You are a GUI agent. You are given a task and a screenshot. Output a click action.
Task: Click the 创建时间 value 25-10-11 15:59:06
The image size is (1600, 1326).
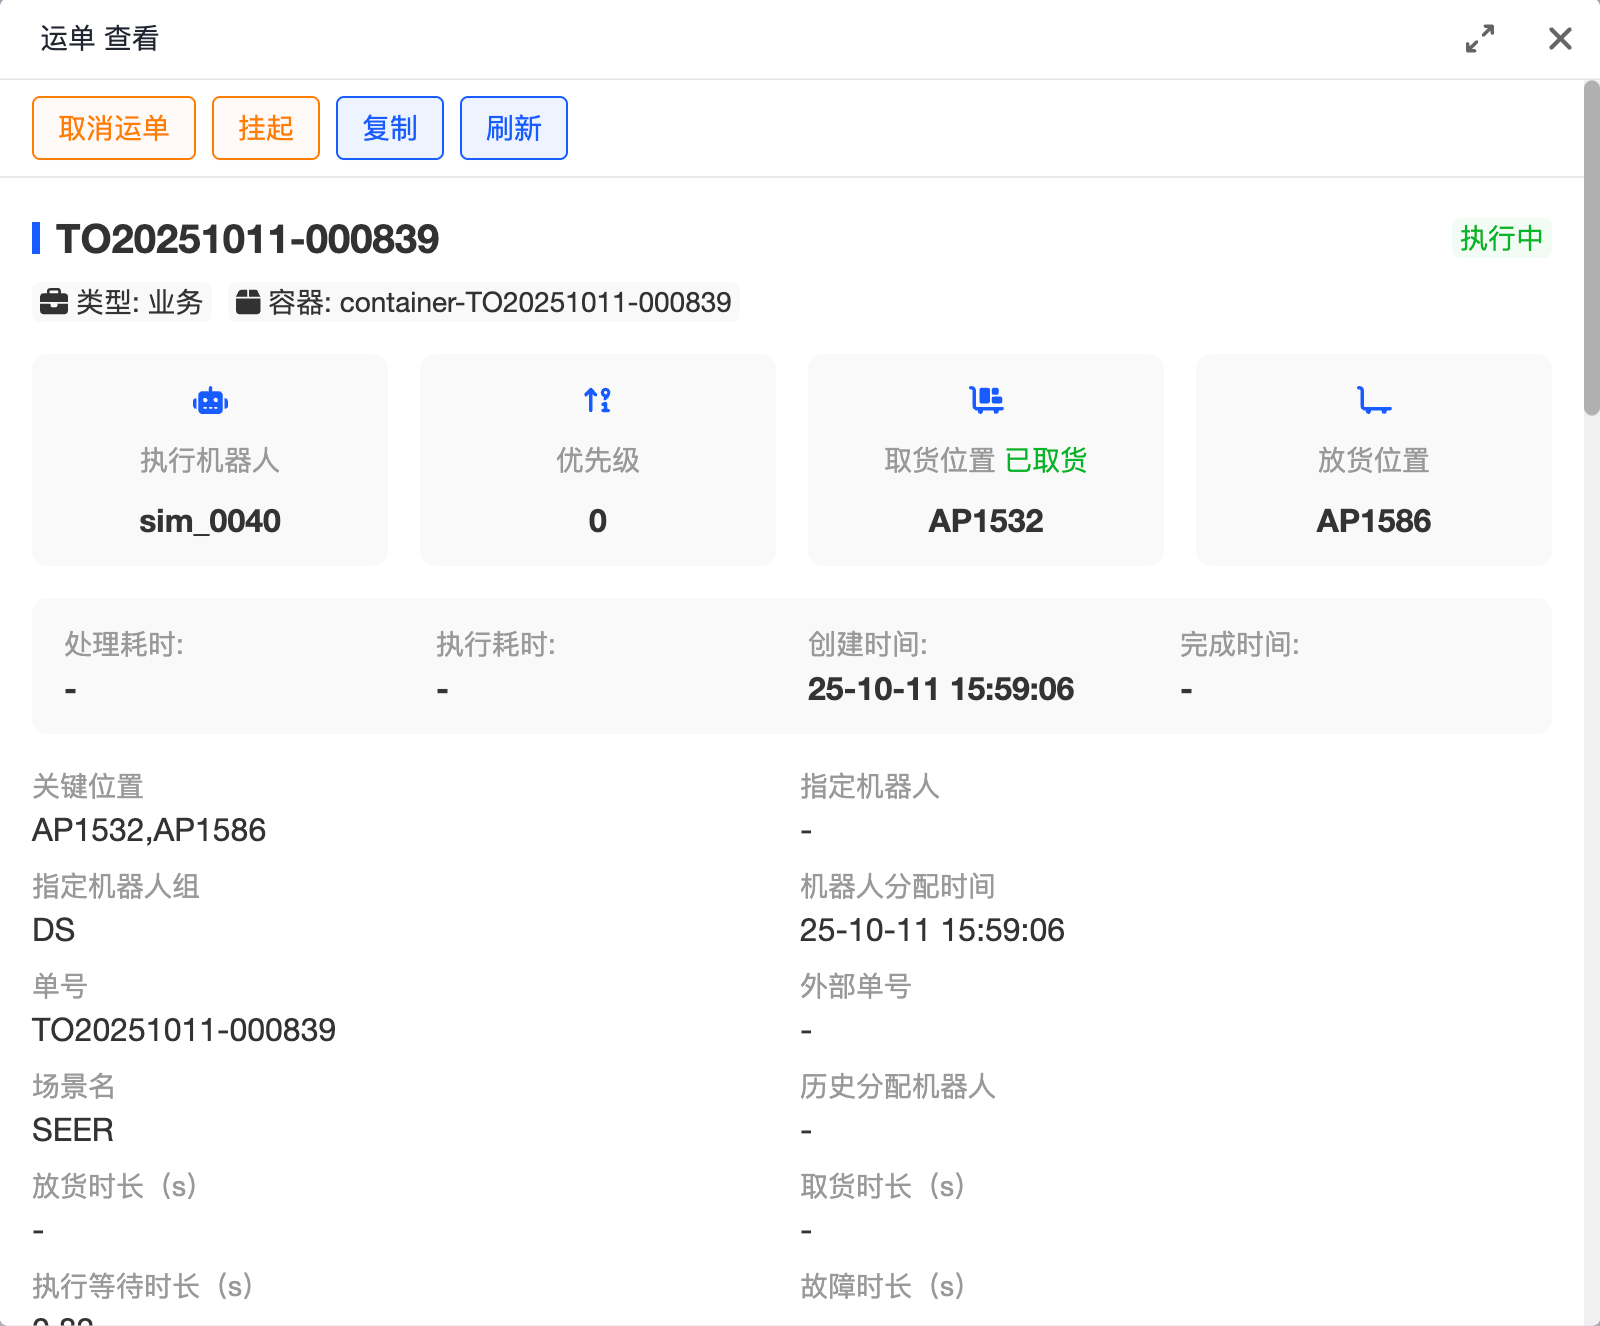pos(940,689)
